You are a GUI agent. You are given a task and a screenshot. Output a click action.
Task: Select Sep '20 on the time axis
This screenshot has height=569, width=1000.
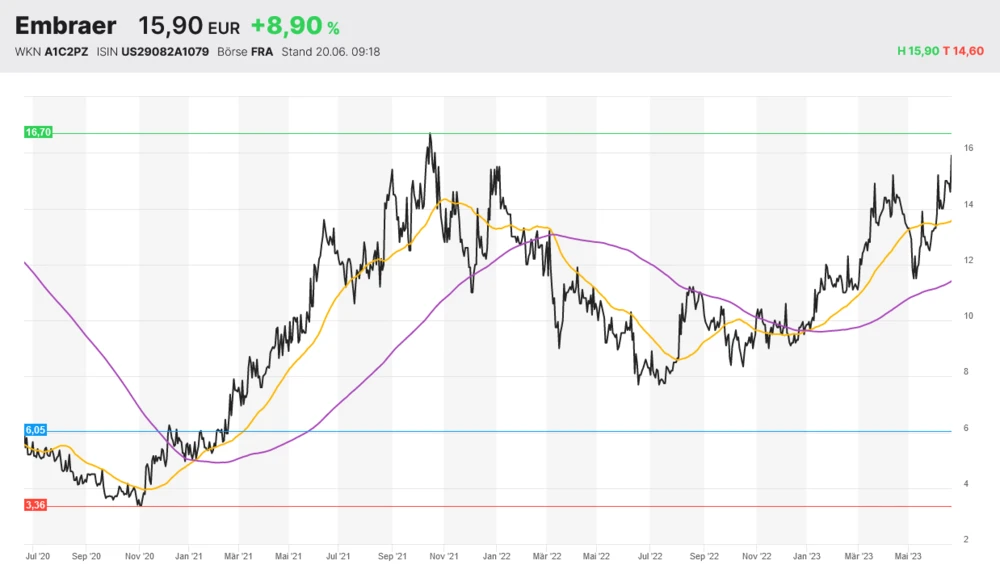[x=88, y=552]
